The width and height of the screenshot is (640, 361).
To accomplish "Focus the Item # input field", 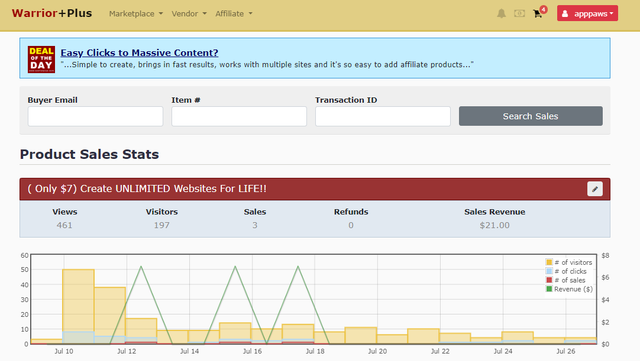I will click(x=239, y=116).
